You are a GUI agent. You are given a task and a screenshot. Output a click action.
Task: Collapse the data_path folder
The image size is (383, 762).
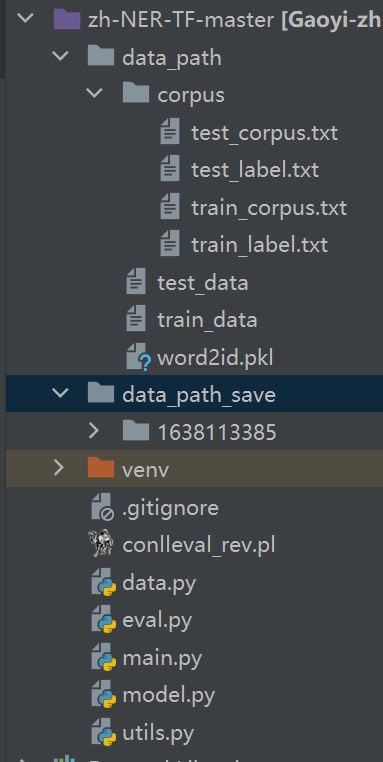tap(60, 57)
